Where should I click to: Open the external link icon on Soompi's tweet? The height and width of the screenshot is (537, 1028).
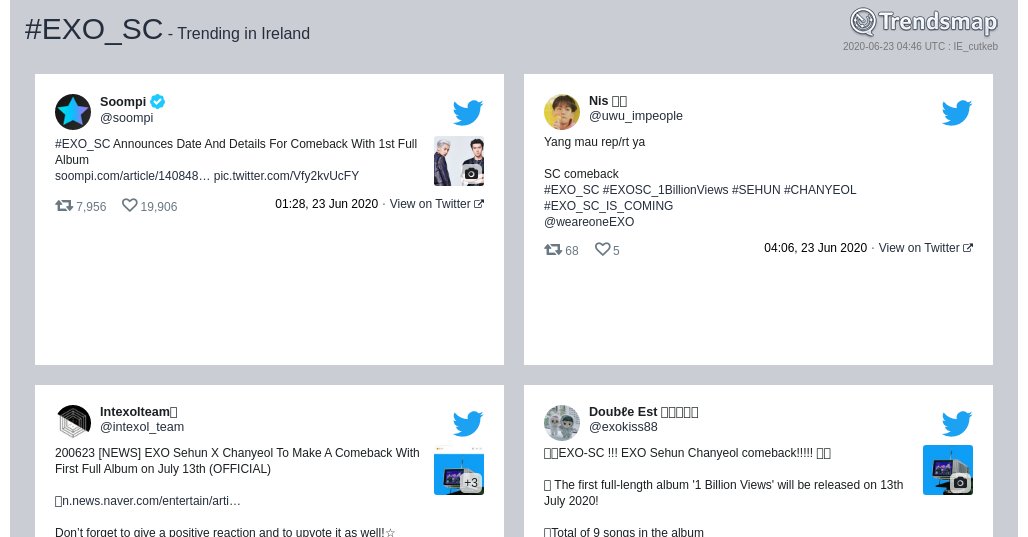[479, 204]
